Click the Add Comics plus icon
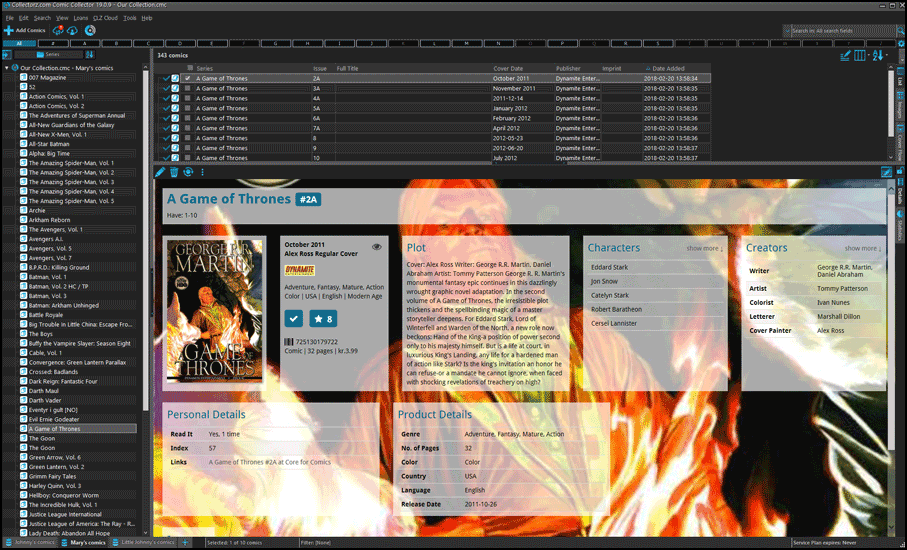Image resolution: width=907 pixels, height=550 pixels. pyautogui.click(x=9, y=30)
